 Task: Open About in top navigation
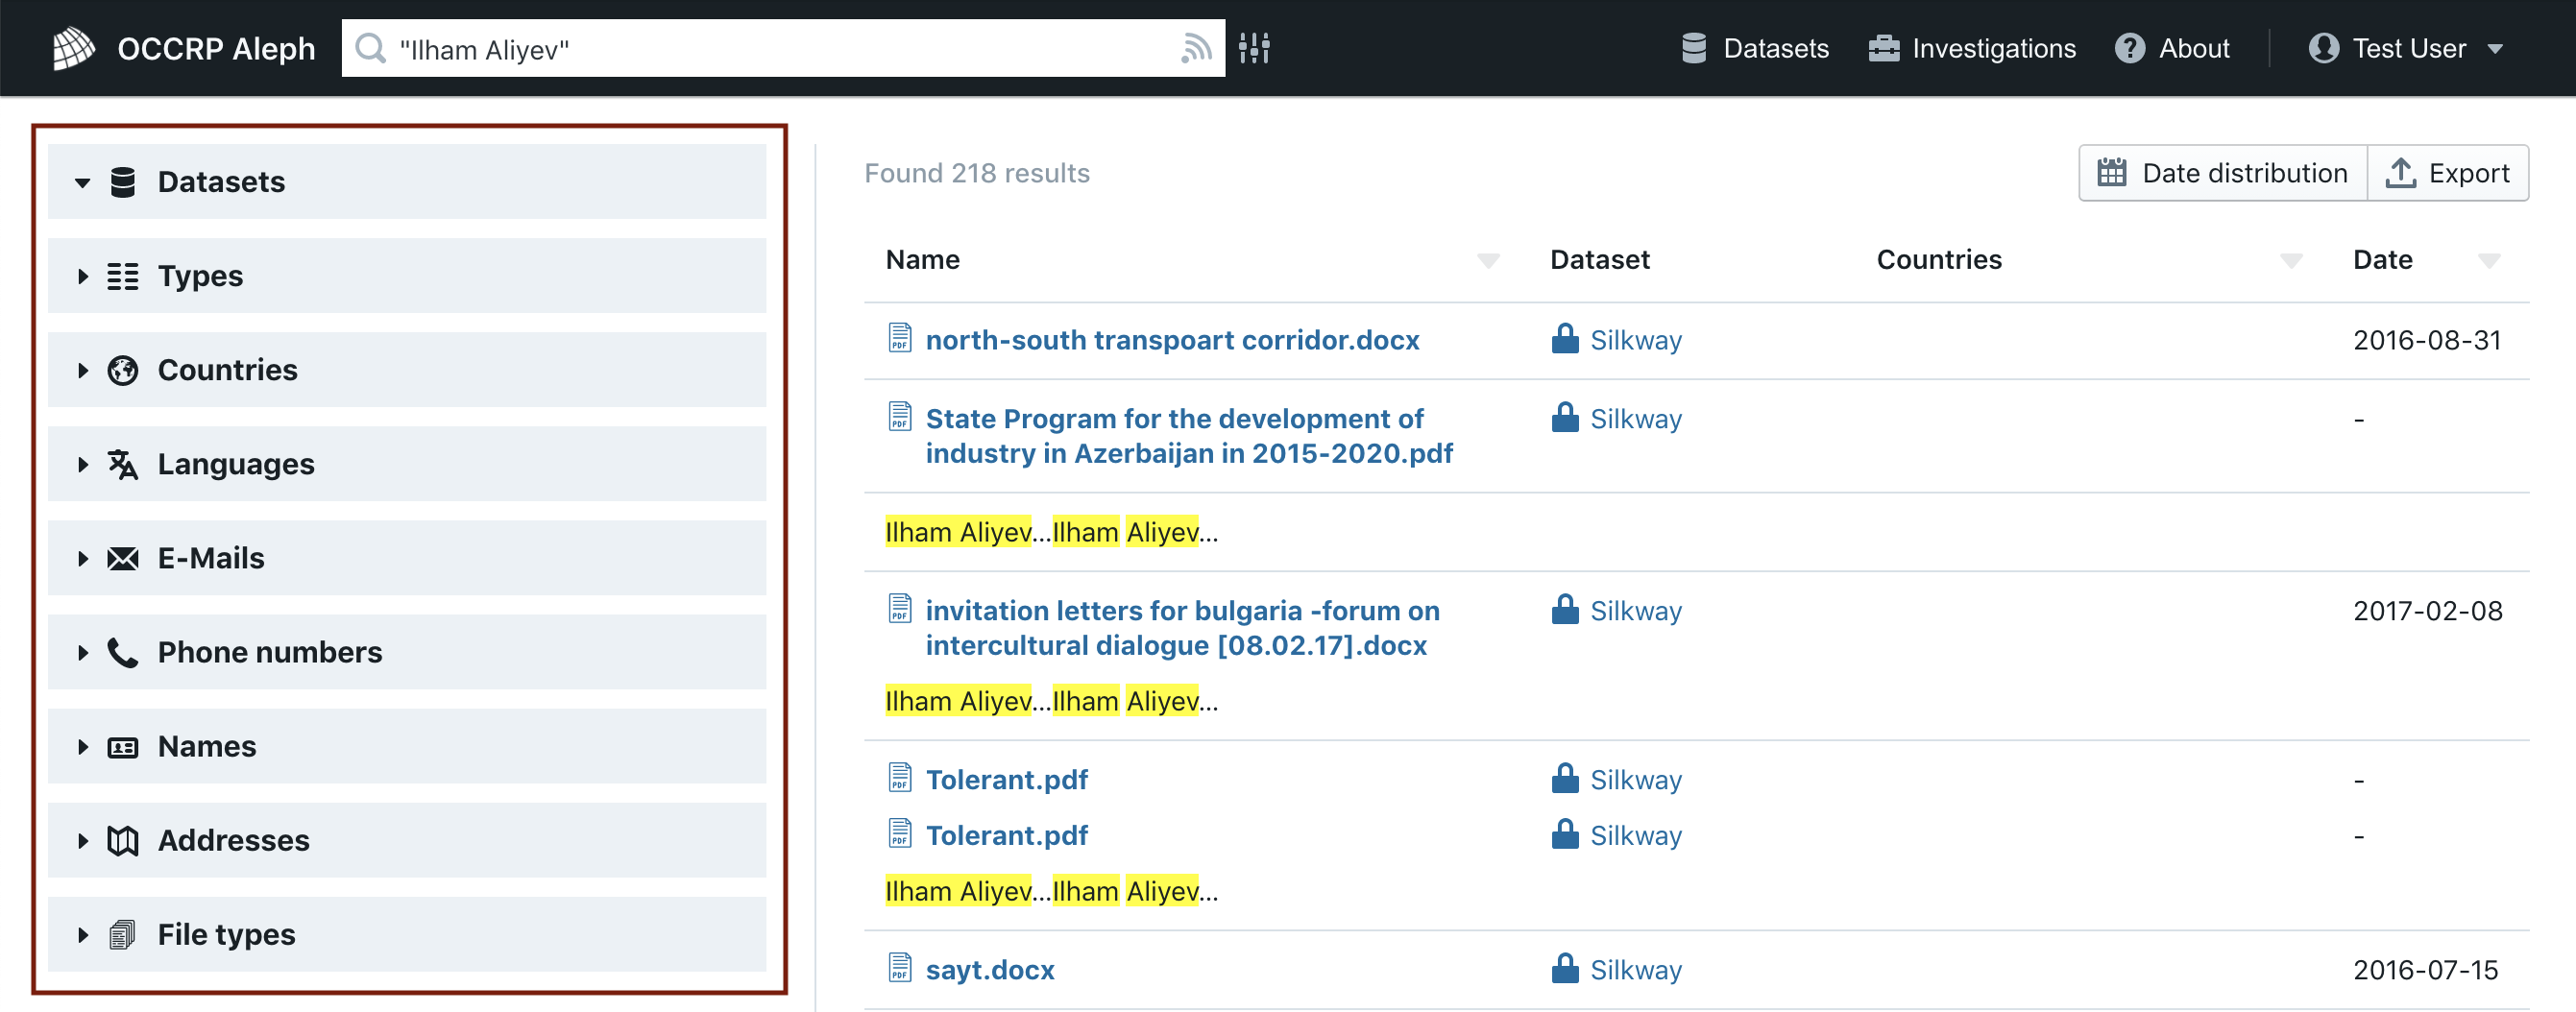click(2171, 48)
